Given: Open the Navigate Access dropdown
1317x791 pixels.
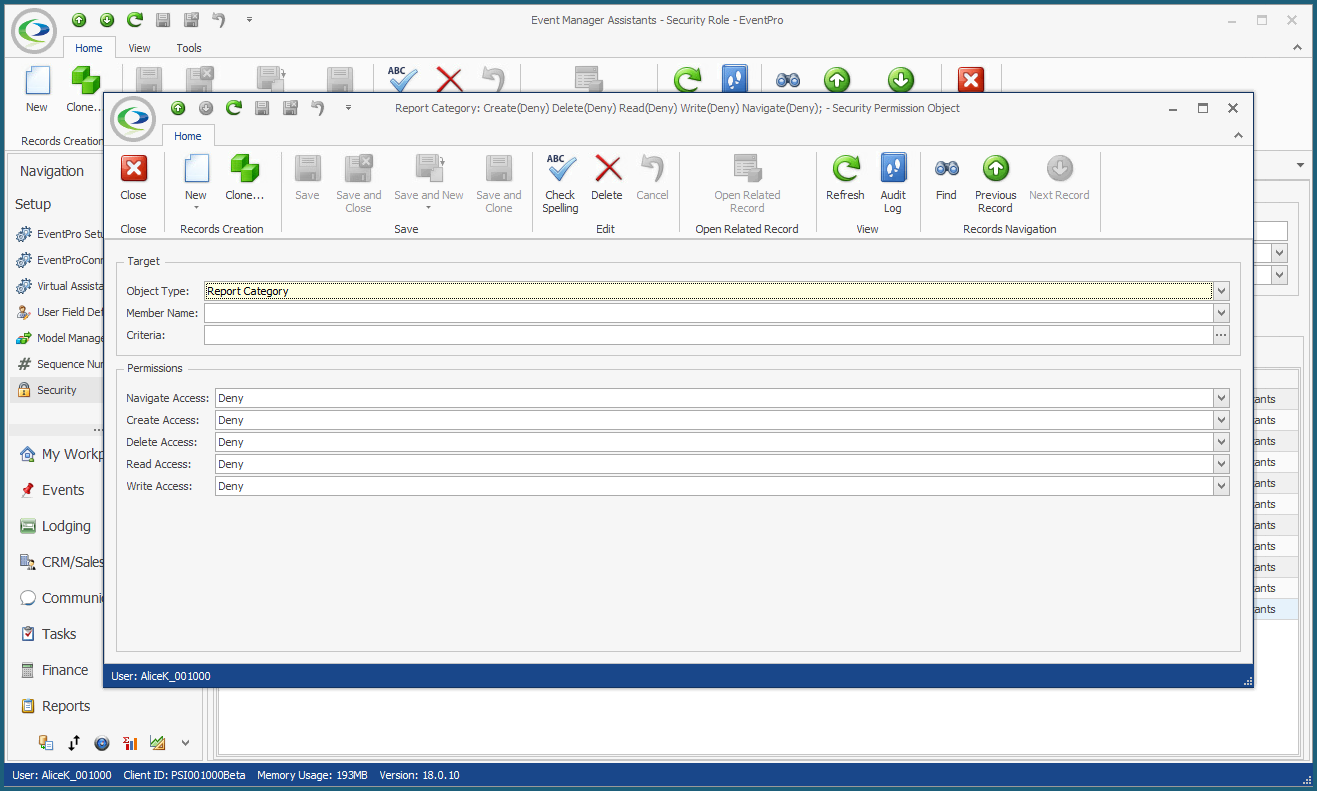Looking at the screenshot, I should 1221,398.
